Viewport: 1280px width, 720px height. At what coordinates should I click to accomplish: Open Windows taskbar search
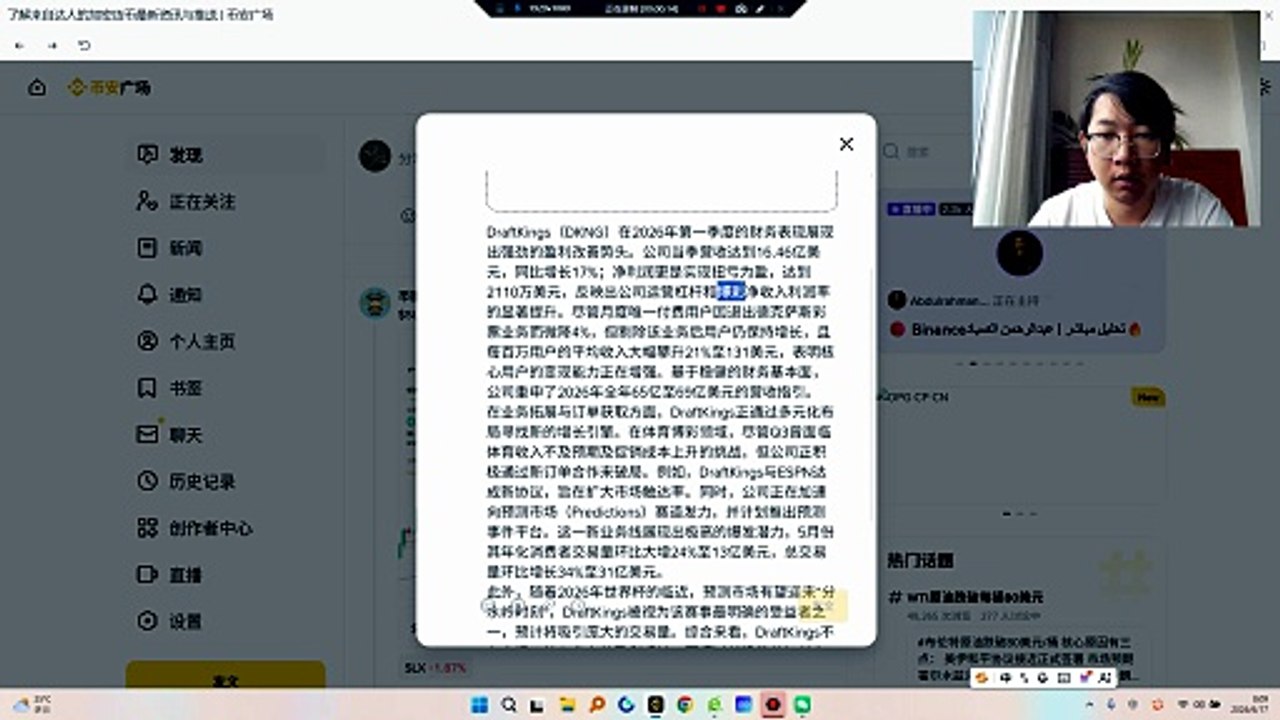pos(509,704)
